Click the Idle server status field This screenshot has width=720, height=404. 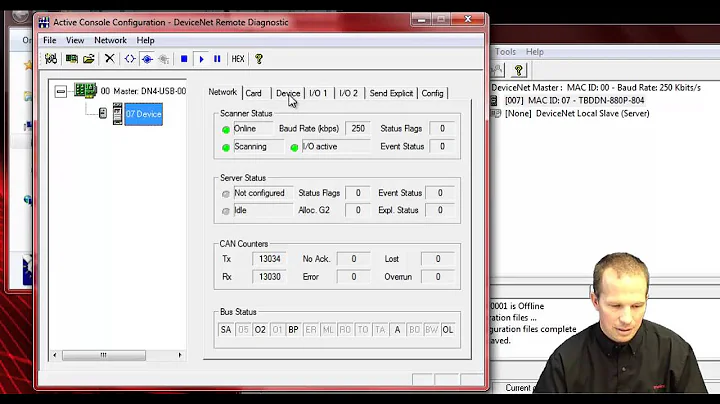click(x=263, y=210)
